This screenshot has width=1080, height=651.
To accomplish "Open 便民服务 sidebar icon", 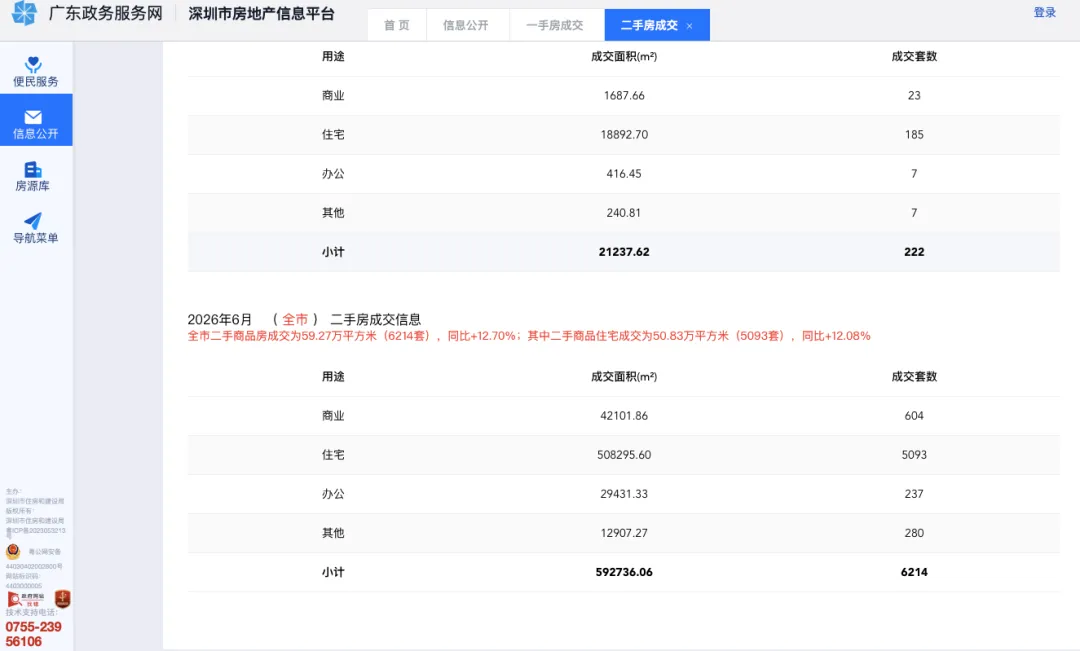I will click(x=33, y=64).
